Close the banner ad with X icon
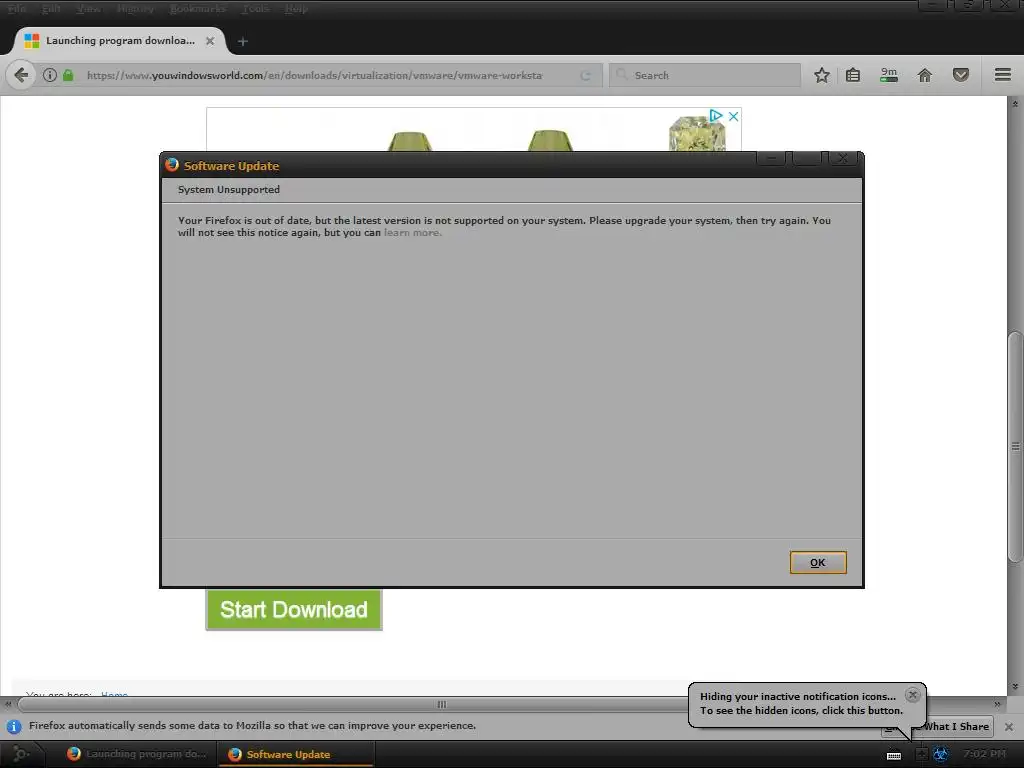 point(733,116)
